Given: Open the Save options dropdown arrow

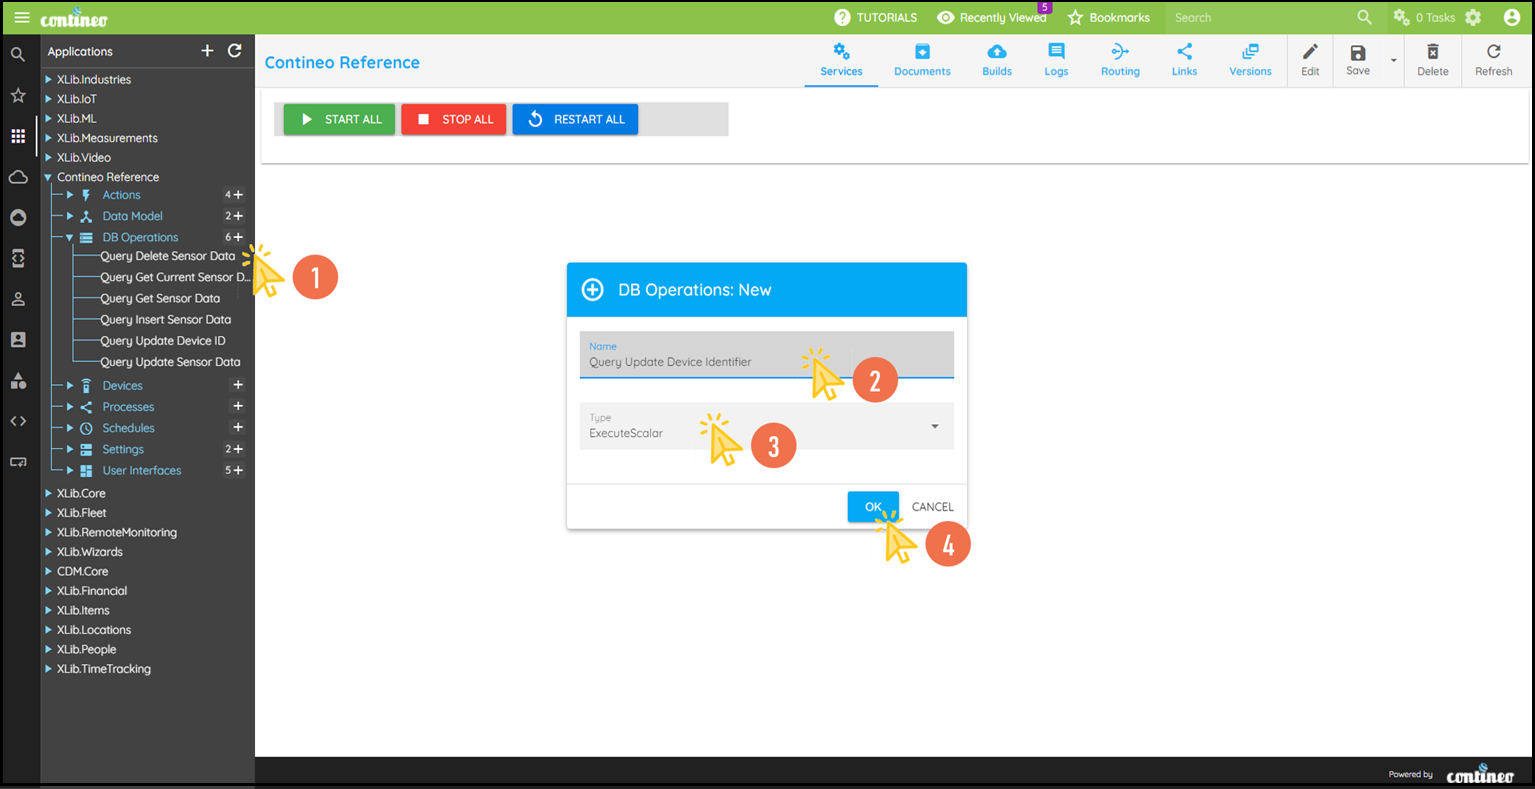Looking at the screenshot, I should pos(1393,61).
